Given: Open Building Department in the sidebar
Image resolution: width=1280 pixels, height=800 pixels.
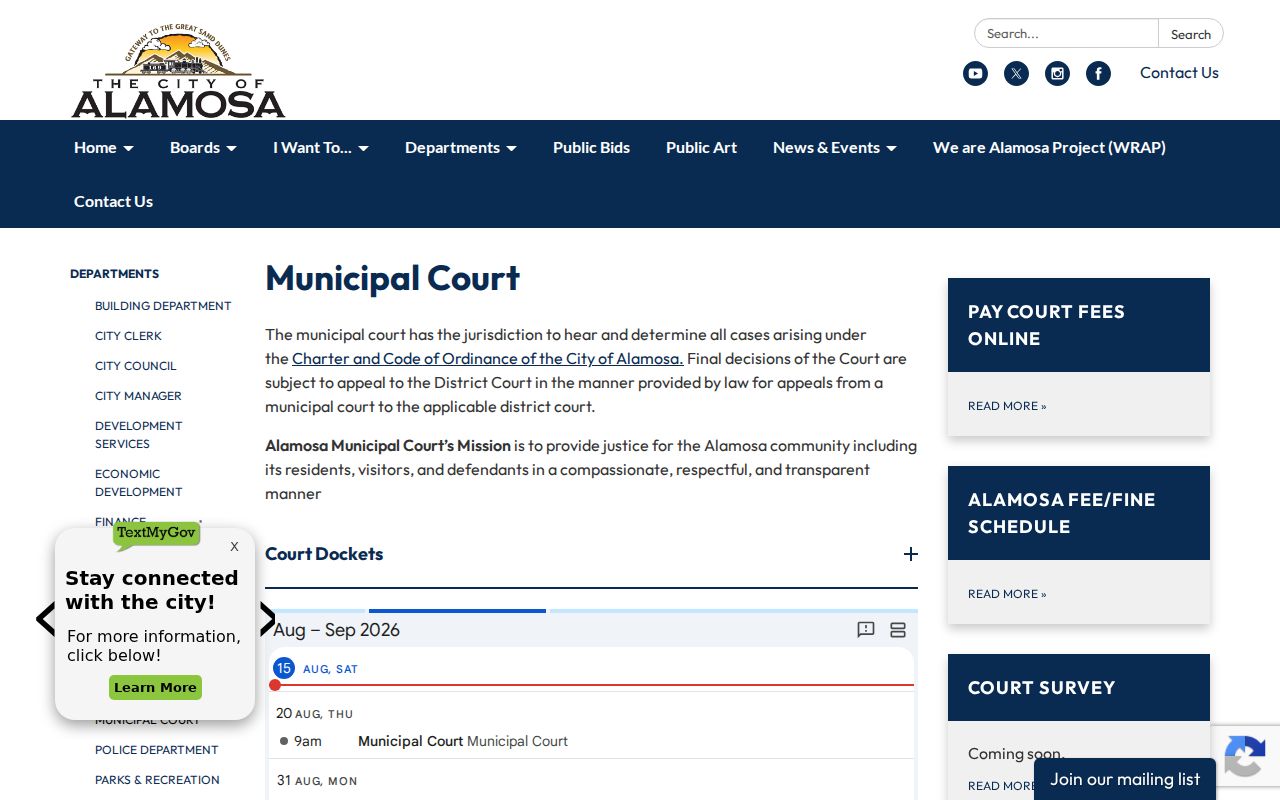Looking at the screenshot, I should 163,306.
